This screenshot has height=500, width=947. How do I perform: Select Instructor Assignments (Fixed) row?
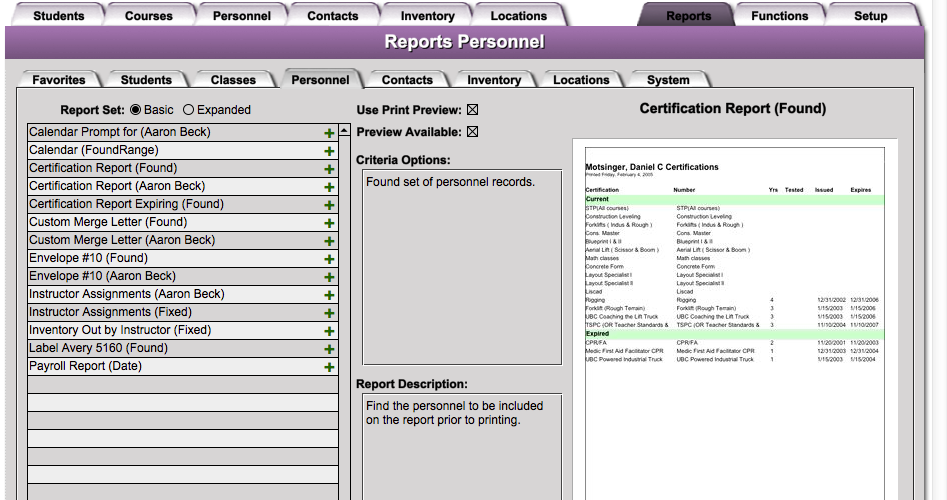click(x=182, y=312)
